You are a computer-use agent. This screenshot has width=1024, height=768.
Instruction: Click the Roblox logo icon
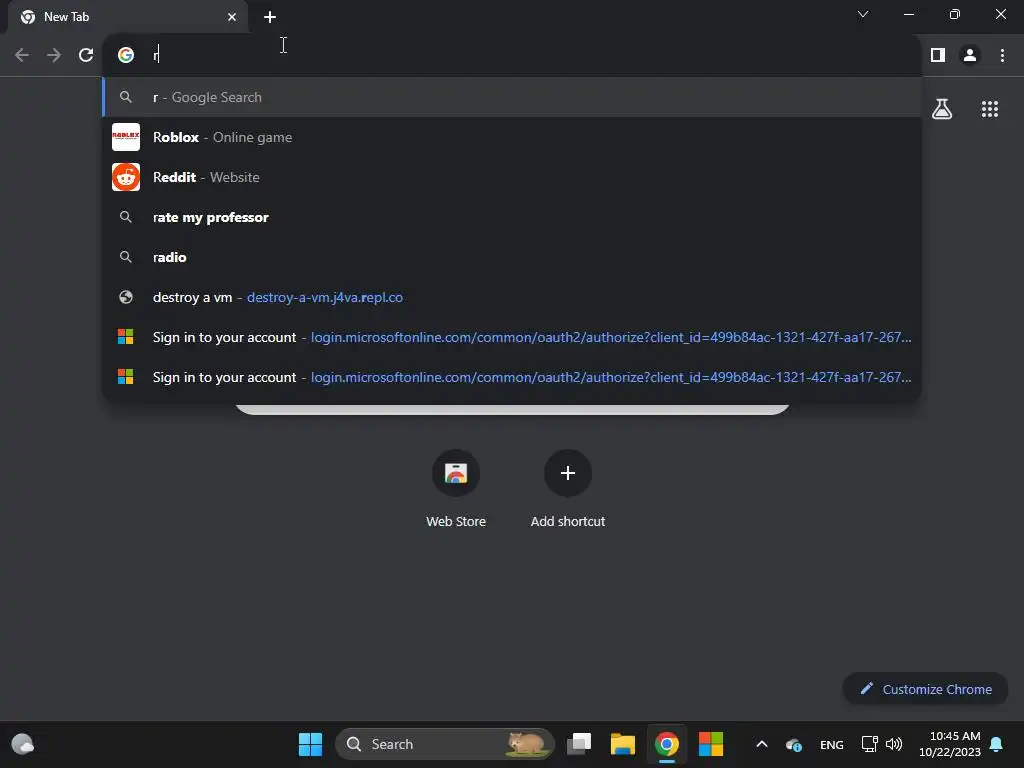(126, 137)
